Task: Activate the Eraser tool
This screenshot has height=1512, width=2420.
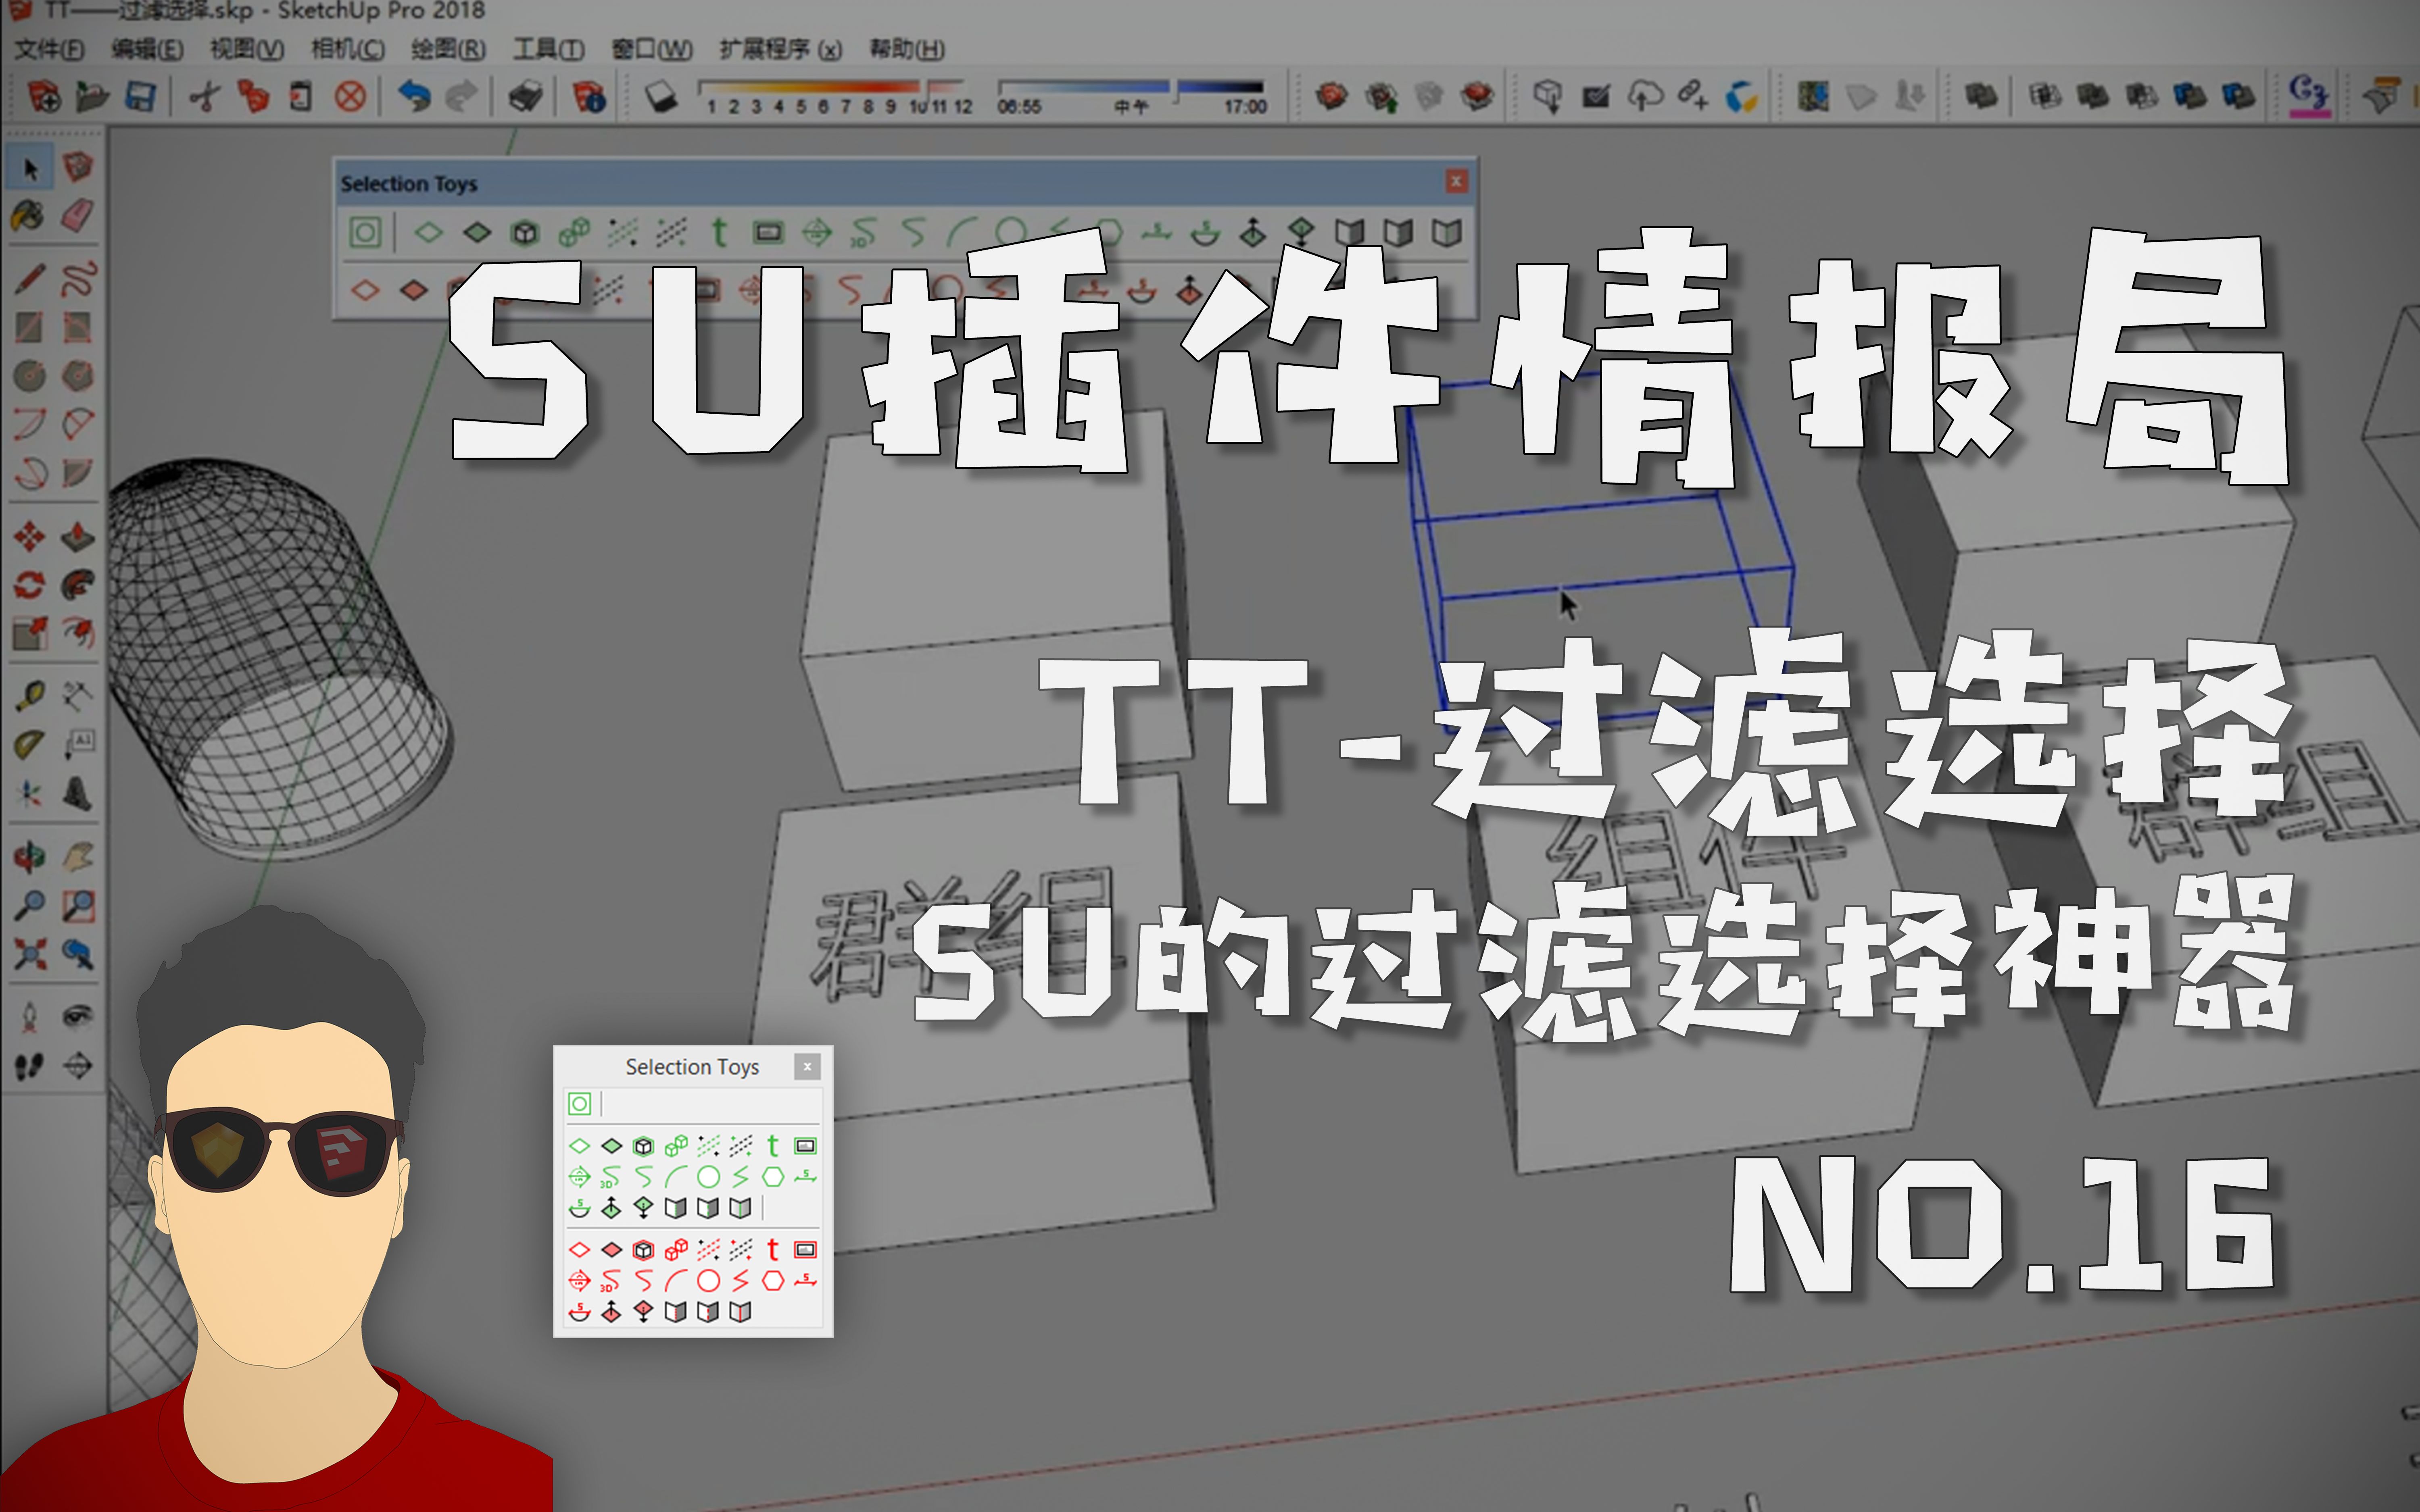Action: point(78,215)
